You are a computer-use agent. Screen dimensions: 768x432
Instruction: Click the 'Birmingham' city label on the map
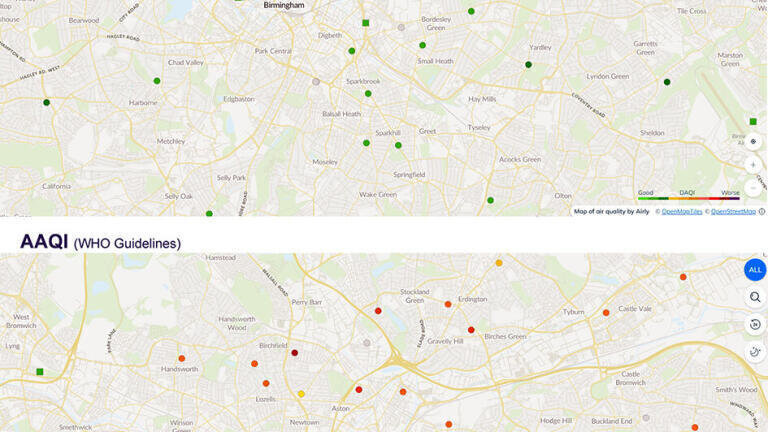284,5
